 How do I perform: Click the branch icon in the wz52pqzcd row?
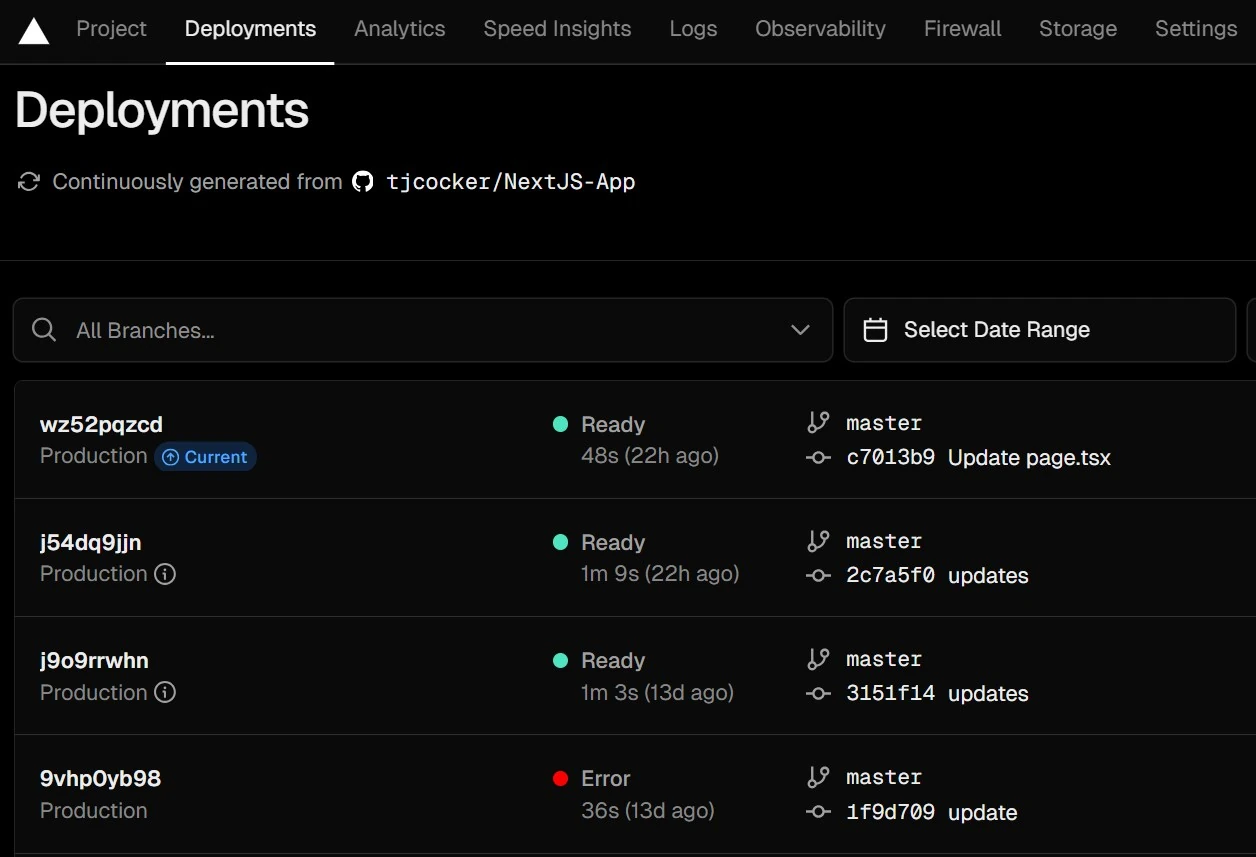818,423
